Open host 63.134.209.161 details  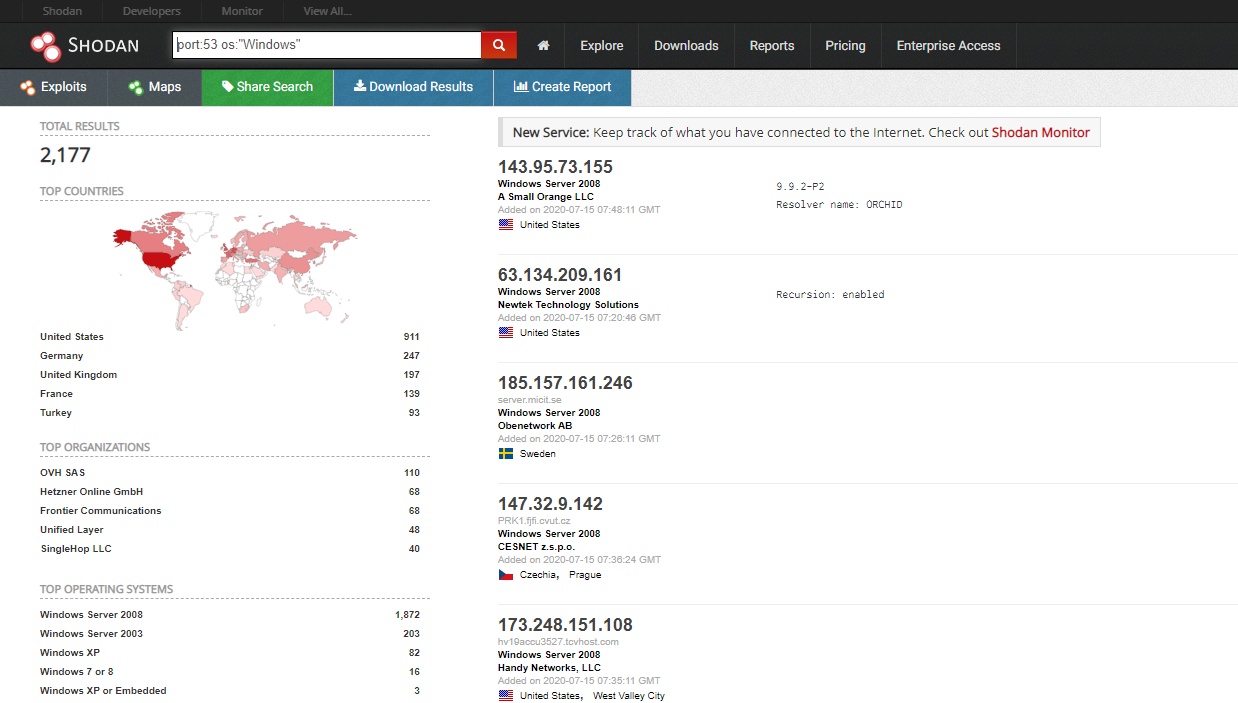560,275
